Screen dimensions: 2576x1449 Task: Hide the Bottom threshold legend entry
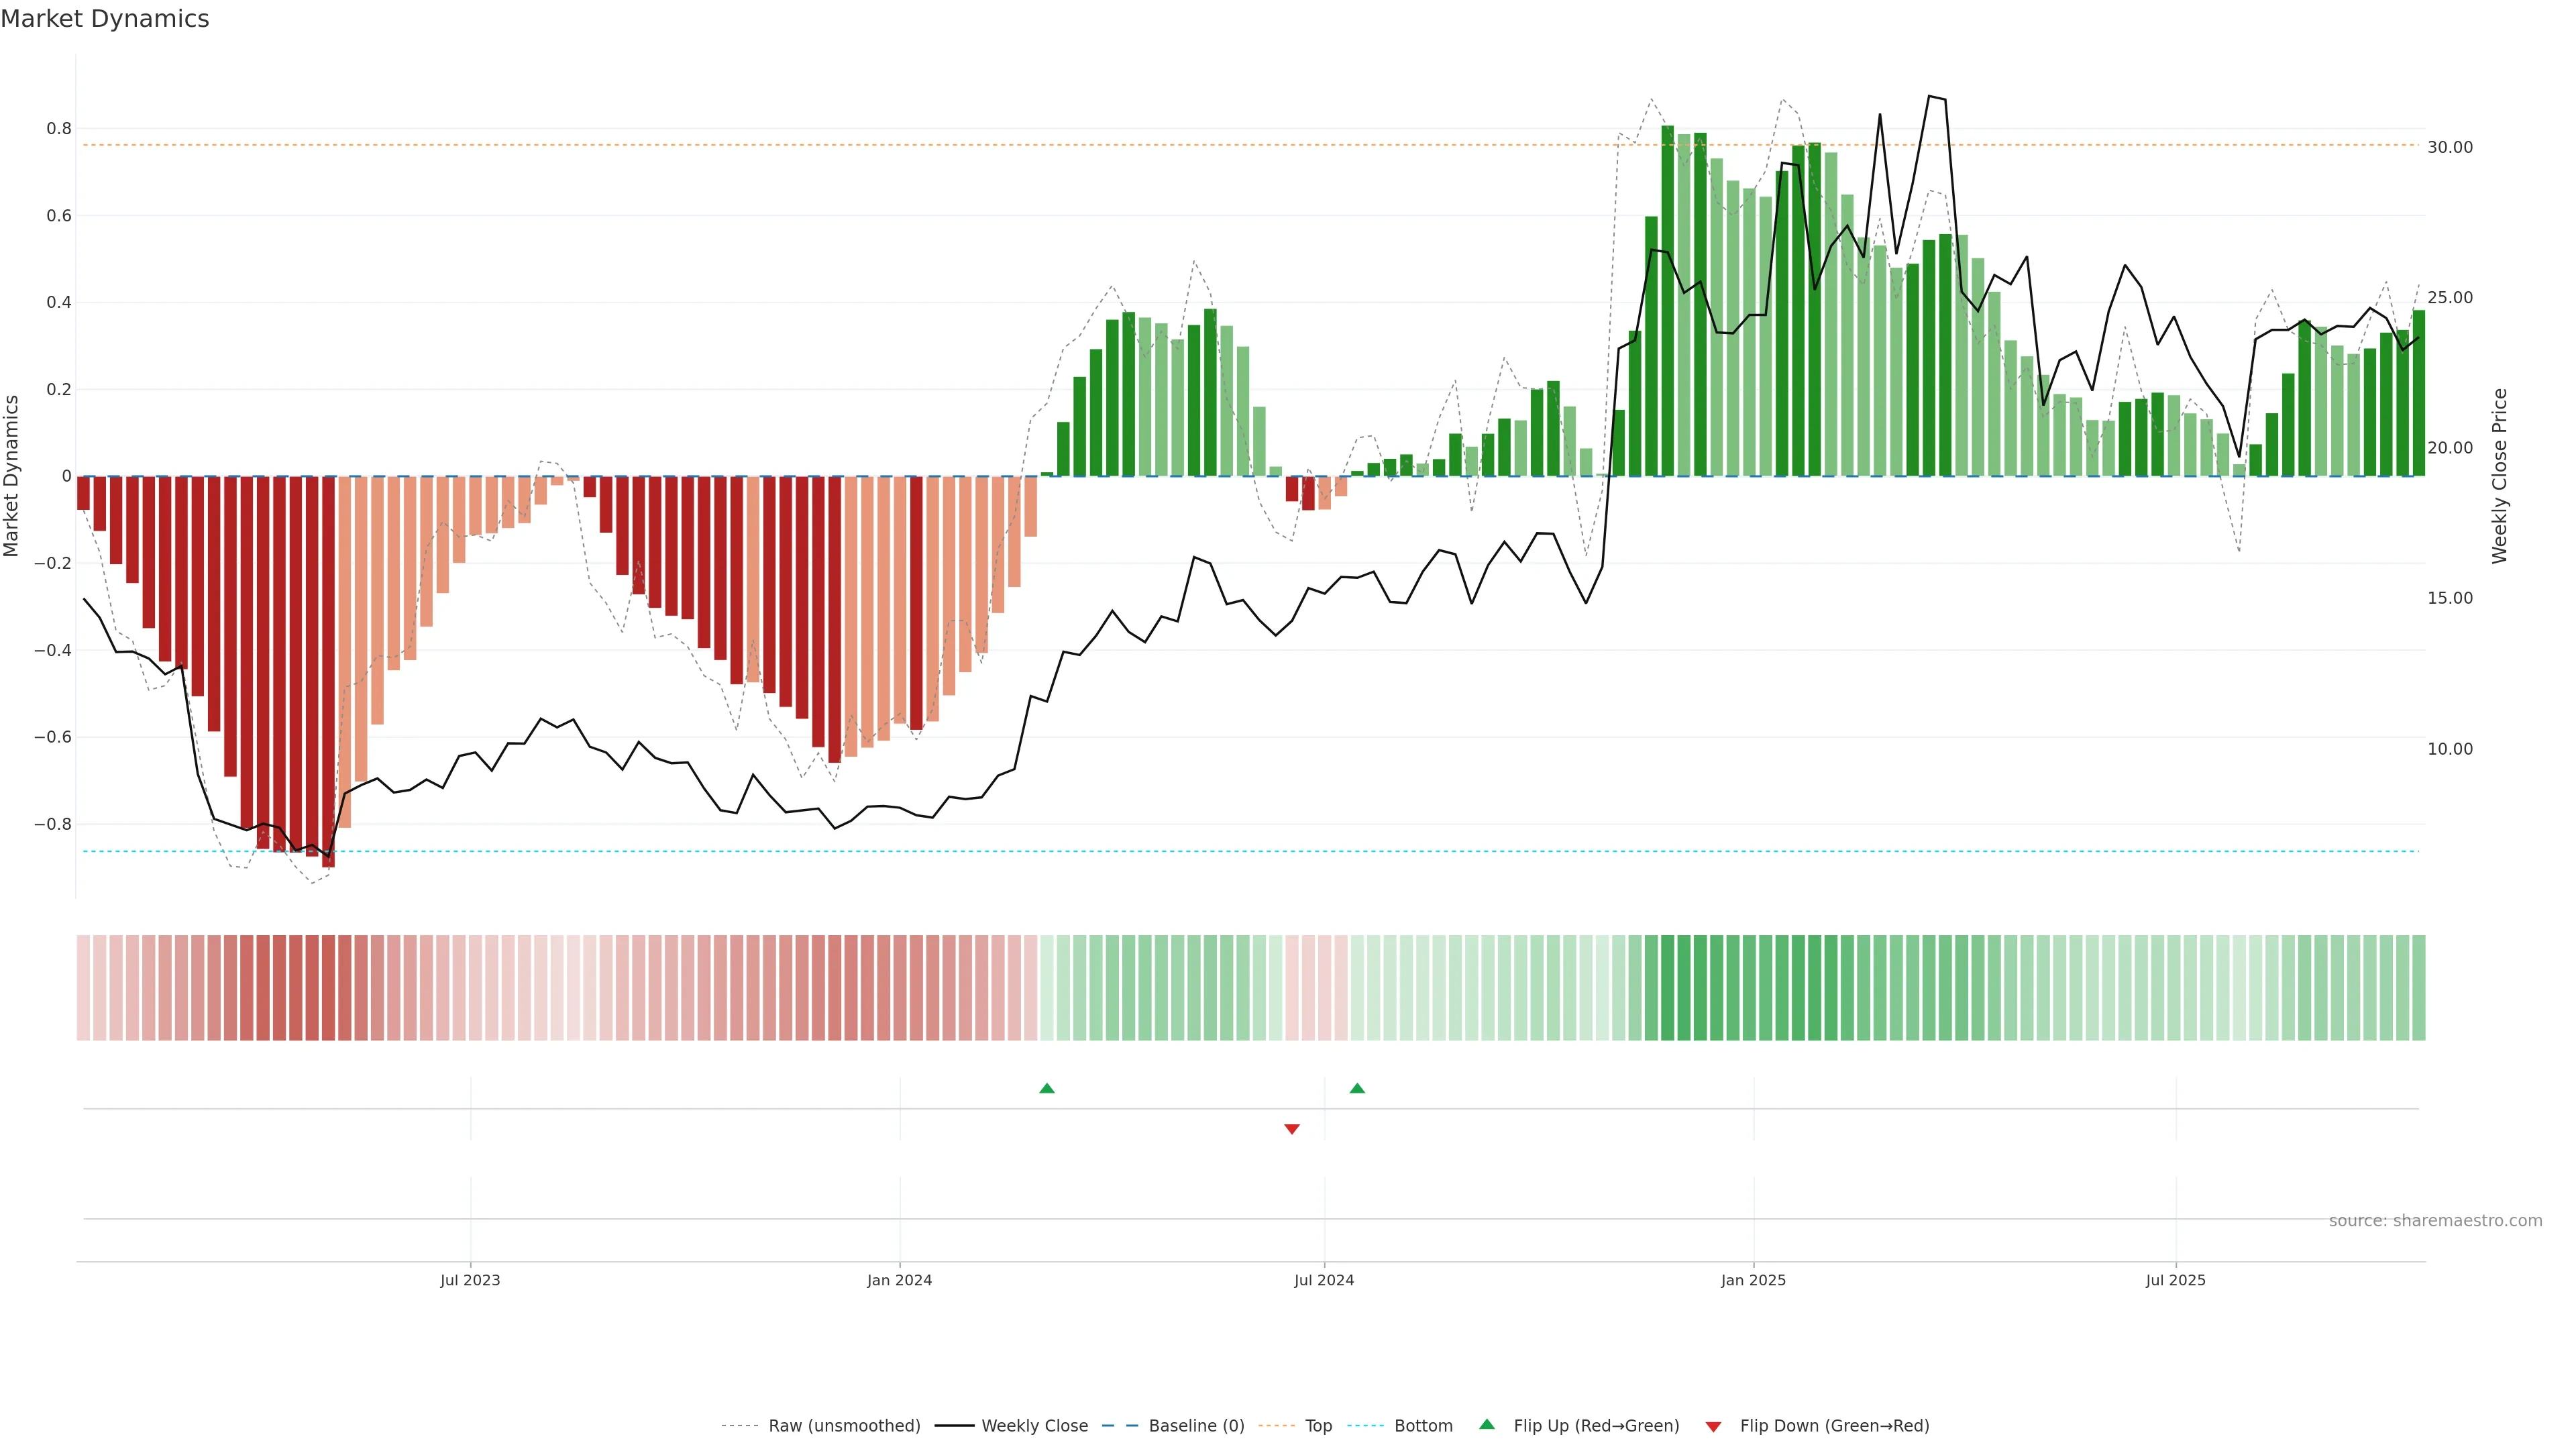pyautogui.click(x=1423, y=1426)
